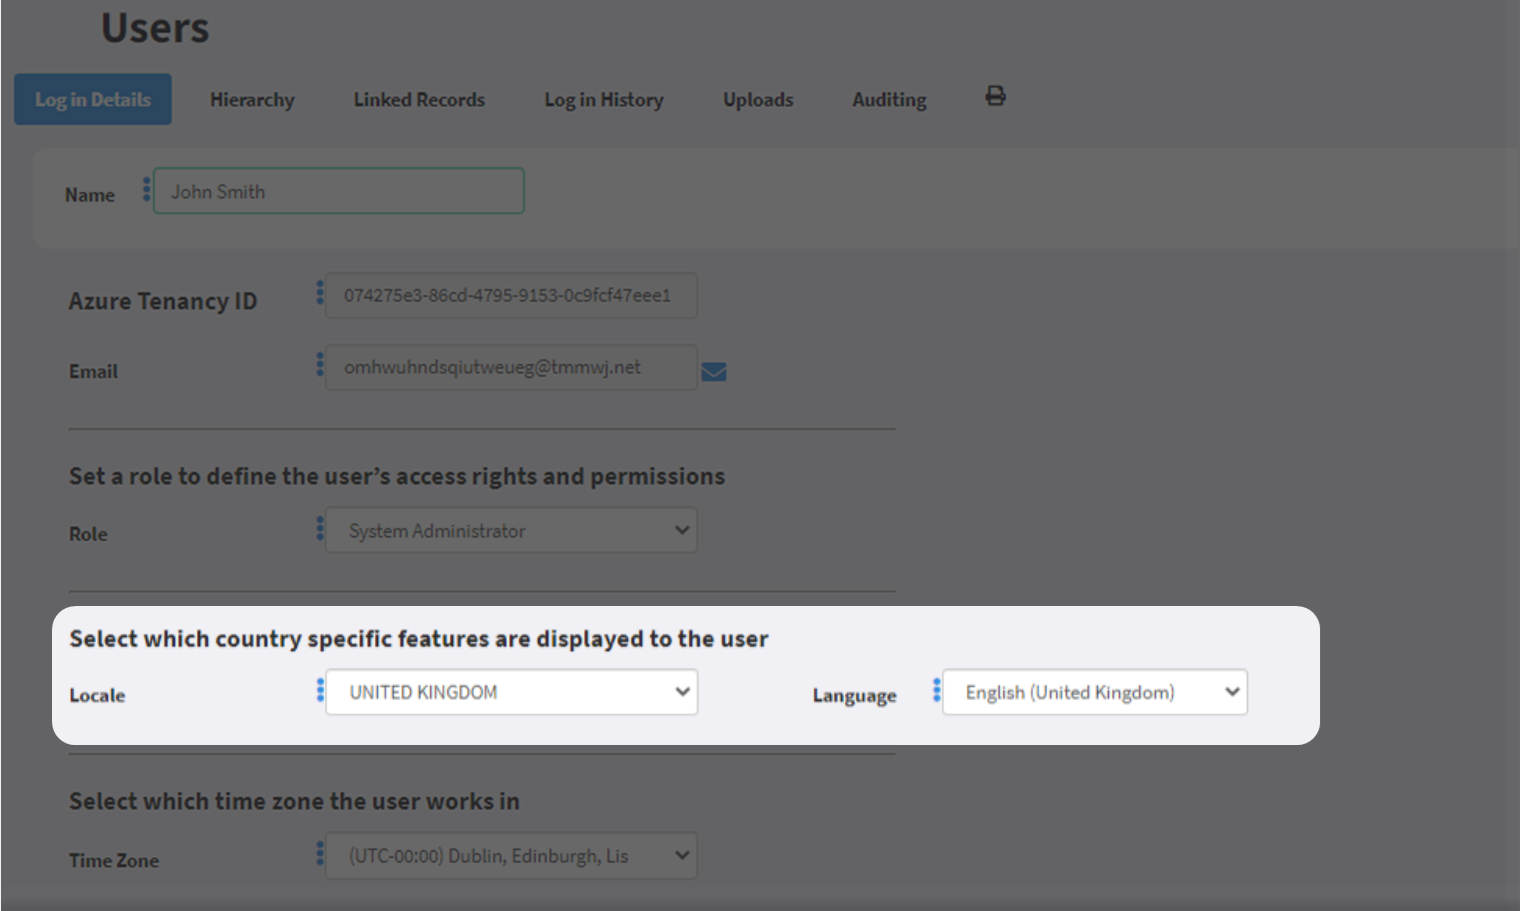This screenshot has width=1520, height=911.
Task: Open the three-dot menu beside Email field
Action: (x=320, y=364)
